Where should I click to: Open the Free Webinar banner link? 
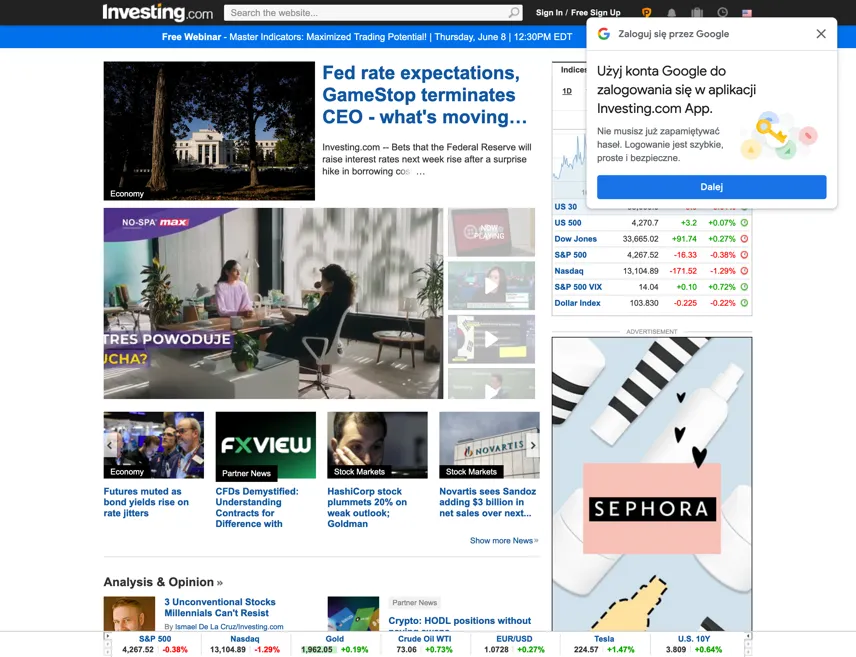tap(367, 37)
